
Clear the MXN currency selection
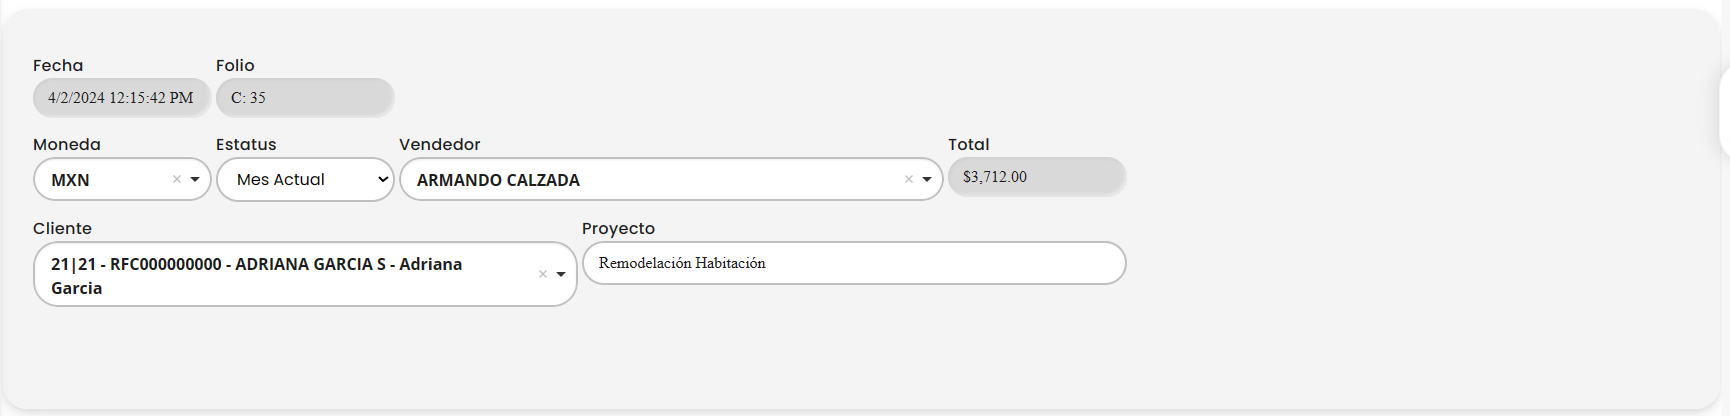[177, 180]
